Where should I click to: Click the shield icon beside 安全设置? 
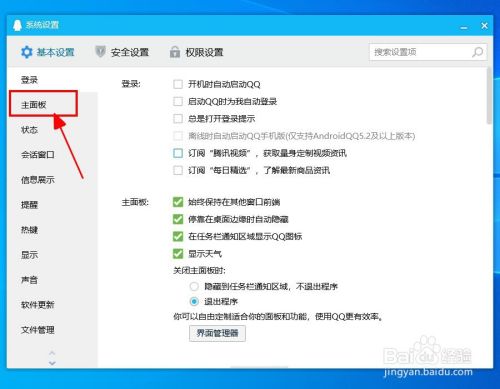click(x=100, y=52)
